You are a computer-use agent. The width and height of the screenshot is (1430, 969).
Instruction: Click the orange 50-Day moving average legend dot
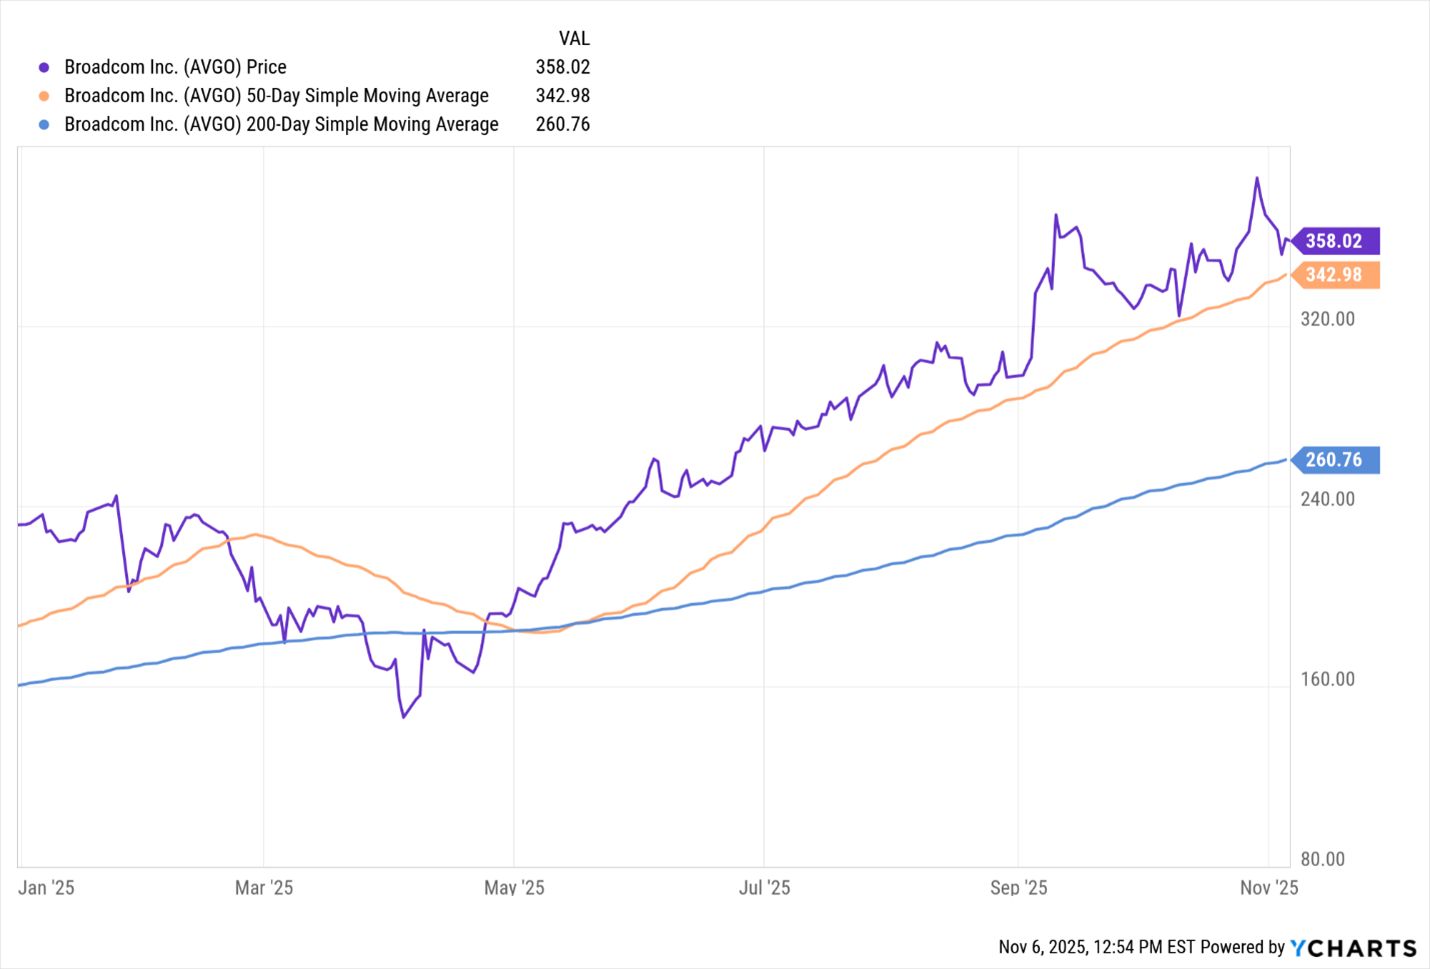(x=44, y=96)
